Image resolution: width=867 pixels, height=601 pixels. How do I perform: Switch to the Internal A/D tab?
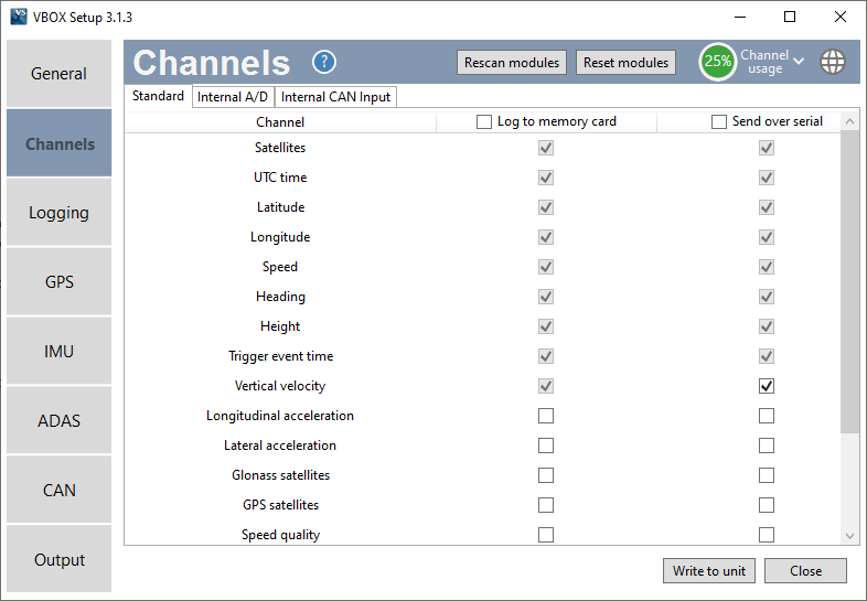tap(232, 97)
